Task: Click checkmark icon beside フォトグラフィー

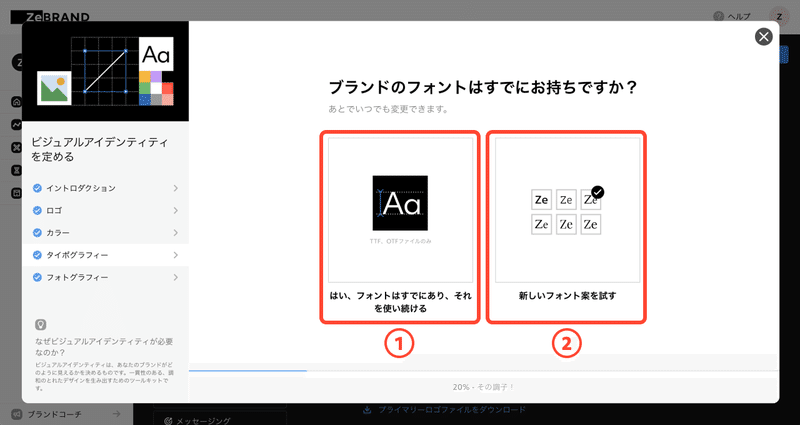Action: point(37,277)
